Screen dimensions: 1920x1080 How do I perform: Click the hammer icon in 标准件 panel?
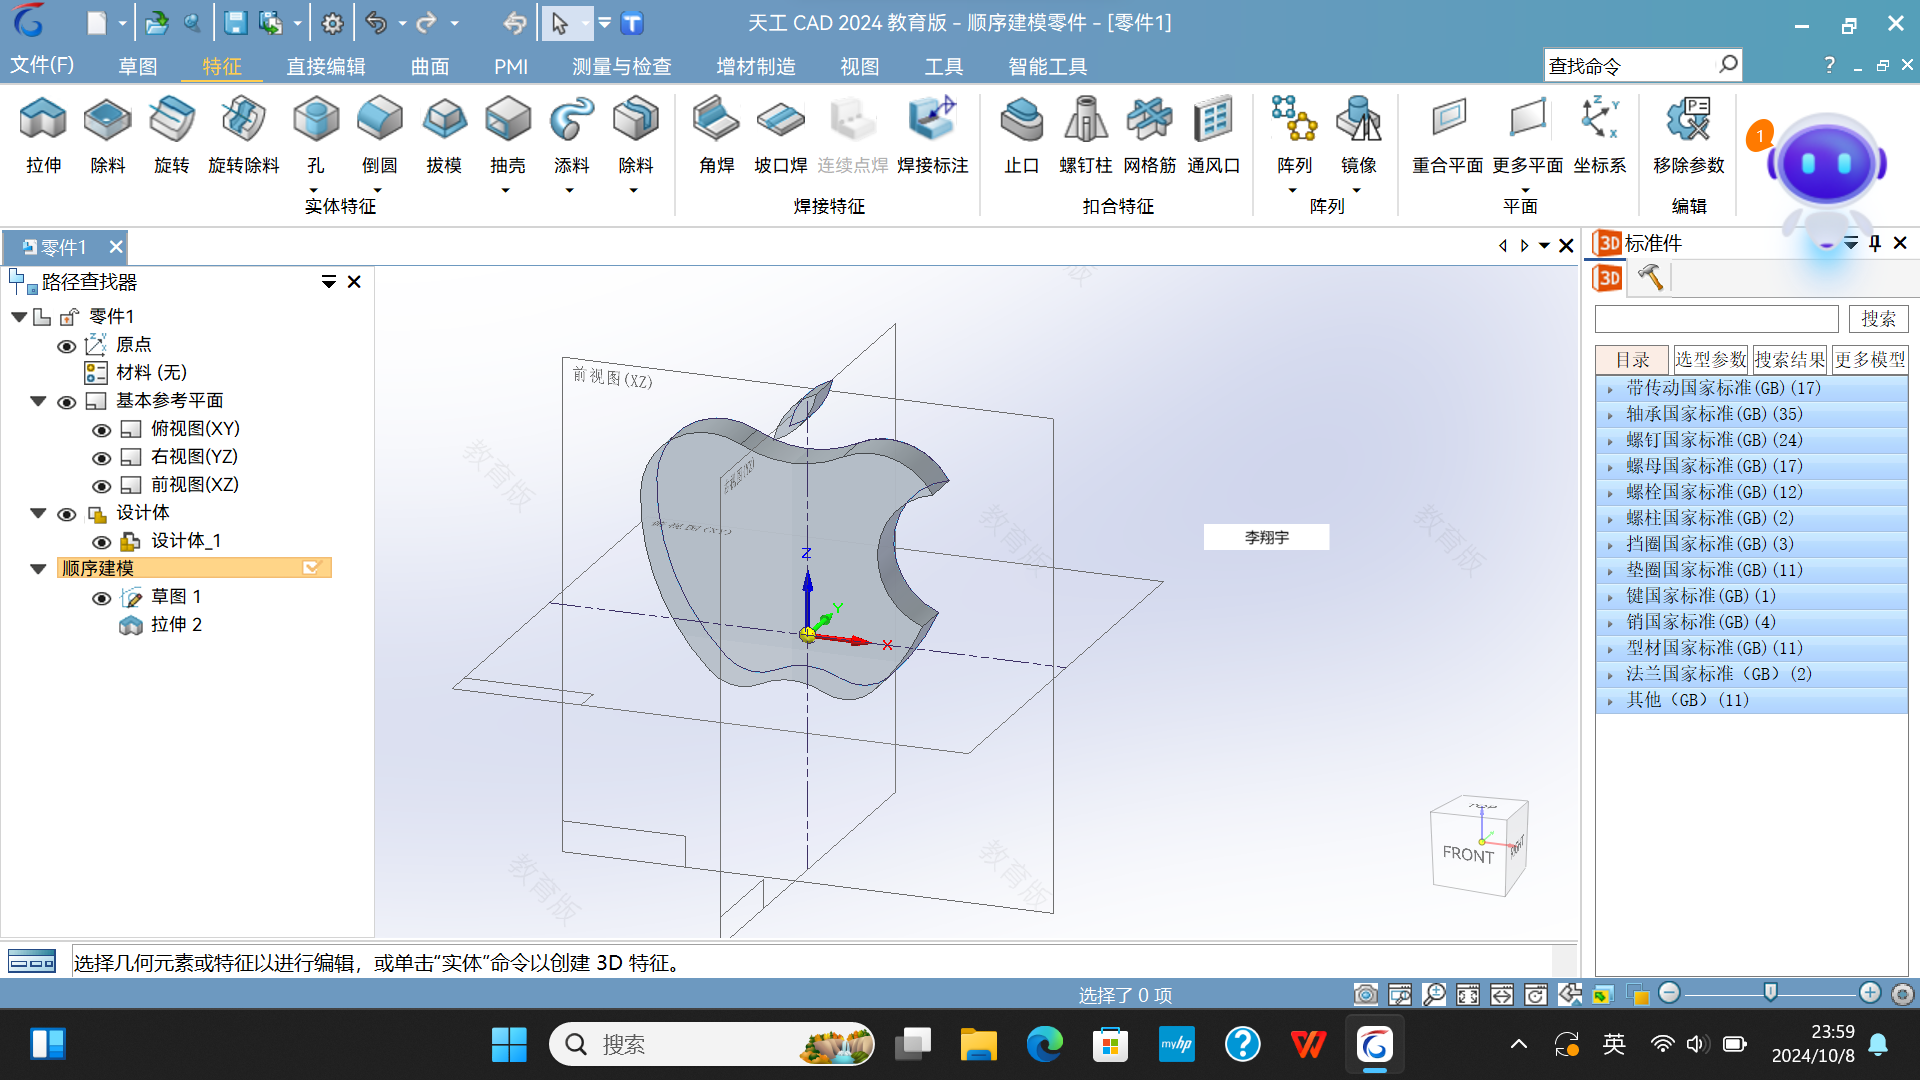tap(1650, 277)
